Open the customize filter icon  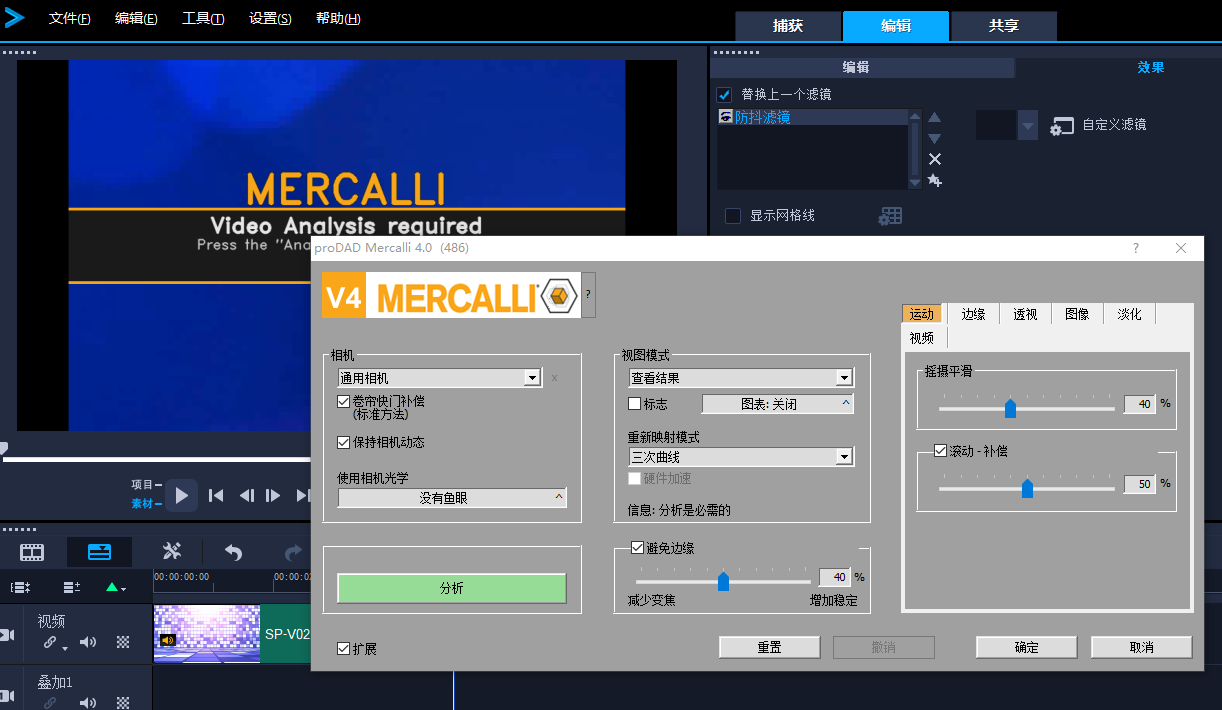click(1062, 126)
